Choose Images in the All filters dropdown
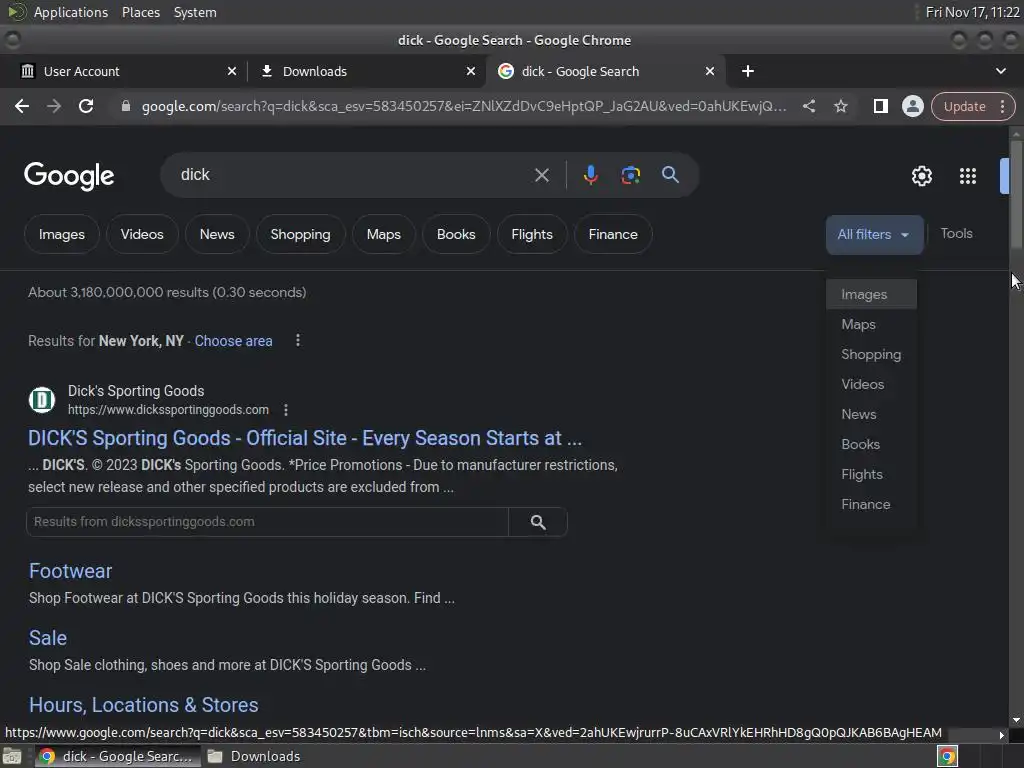This screenshot has height=768, width=1024. [x=871, y=295]
